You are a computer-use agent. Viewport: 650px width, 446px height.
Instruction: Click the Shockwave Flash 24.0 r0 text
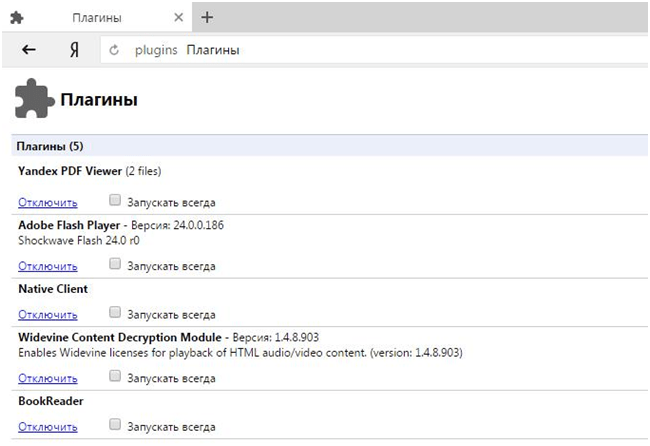[x=79, y=240]
